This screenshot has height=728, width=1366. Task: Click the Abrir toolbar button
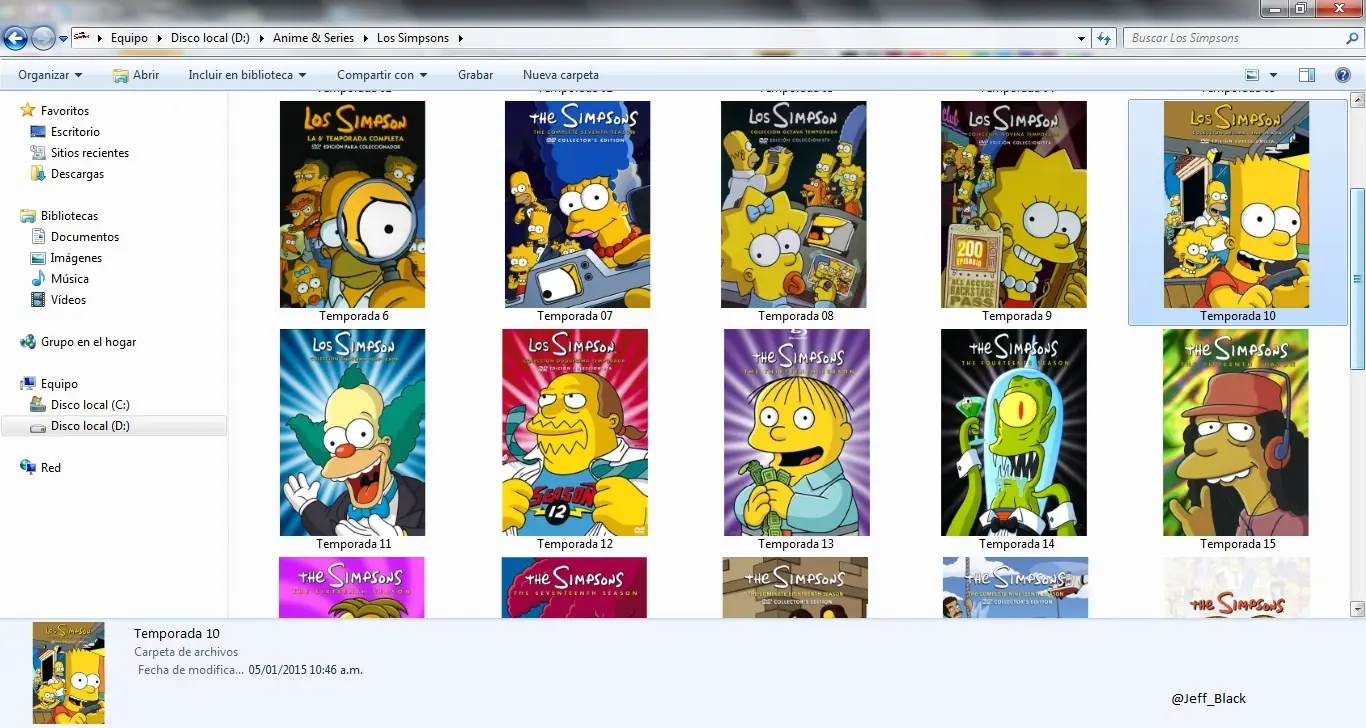tap(136, 75)
